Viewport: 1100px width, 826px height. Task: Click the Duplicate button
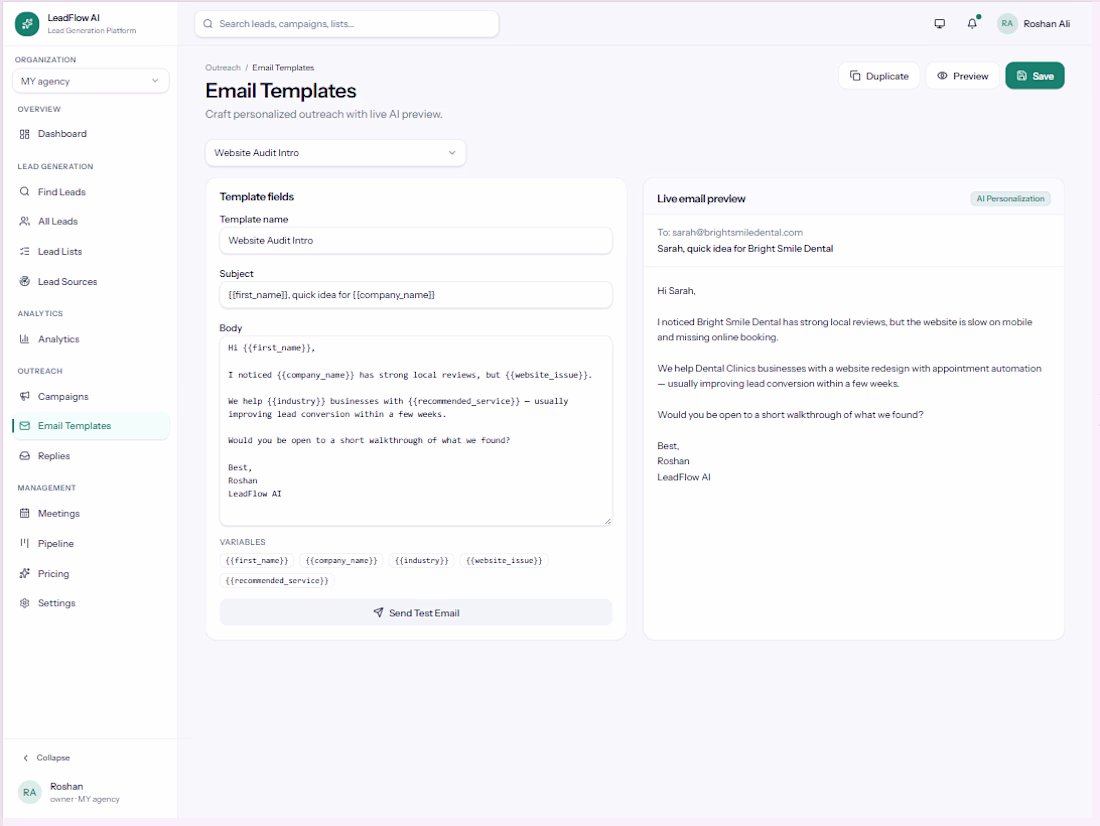click(879, 76)
